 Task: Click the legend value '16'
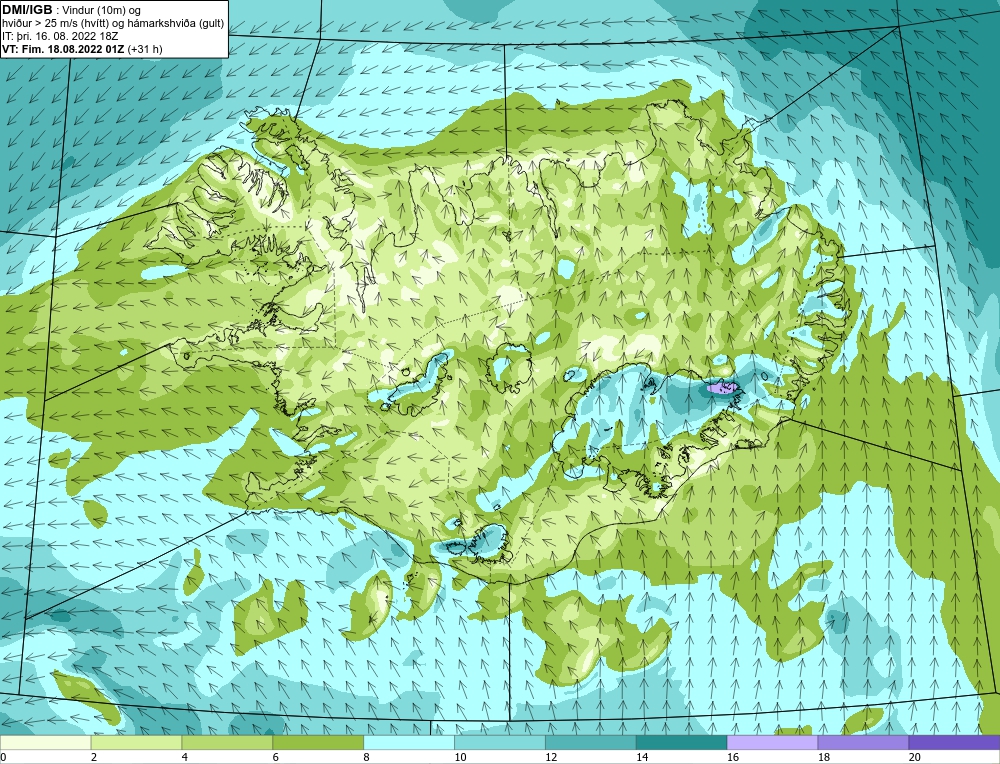click(x=733, y=757)
